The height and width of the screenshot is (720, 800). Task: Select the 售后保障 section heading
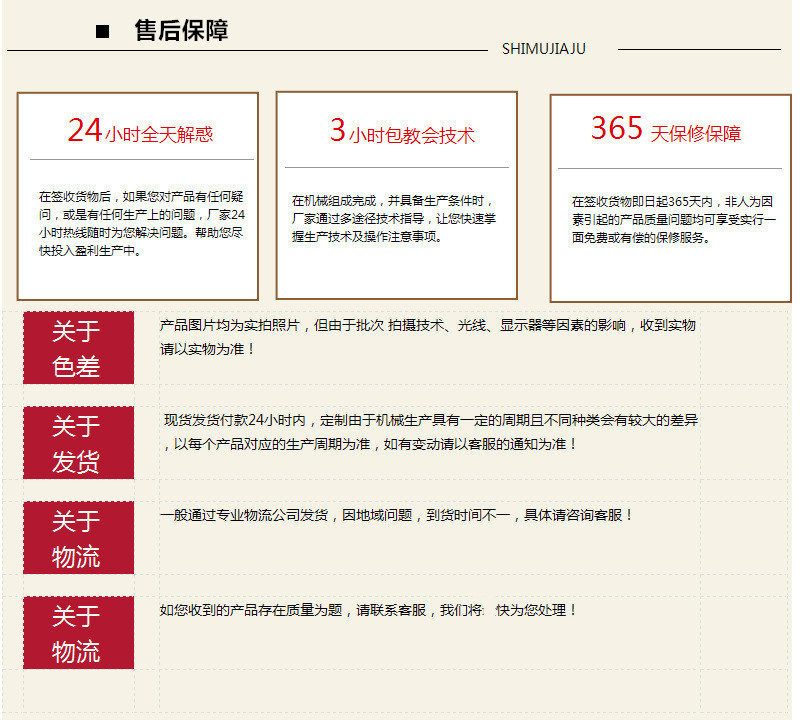[x=181, y=31]
